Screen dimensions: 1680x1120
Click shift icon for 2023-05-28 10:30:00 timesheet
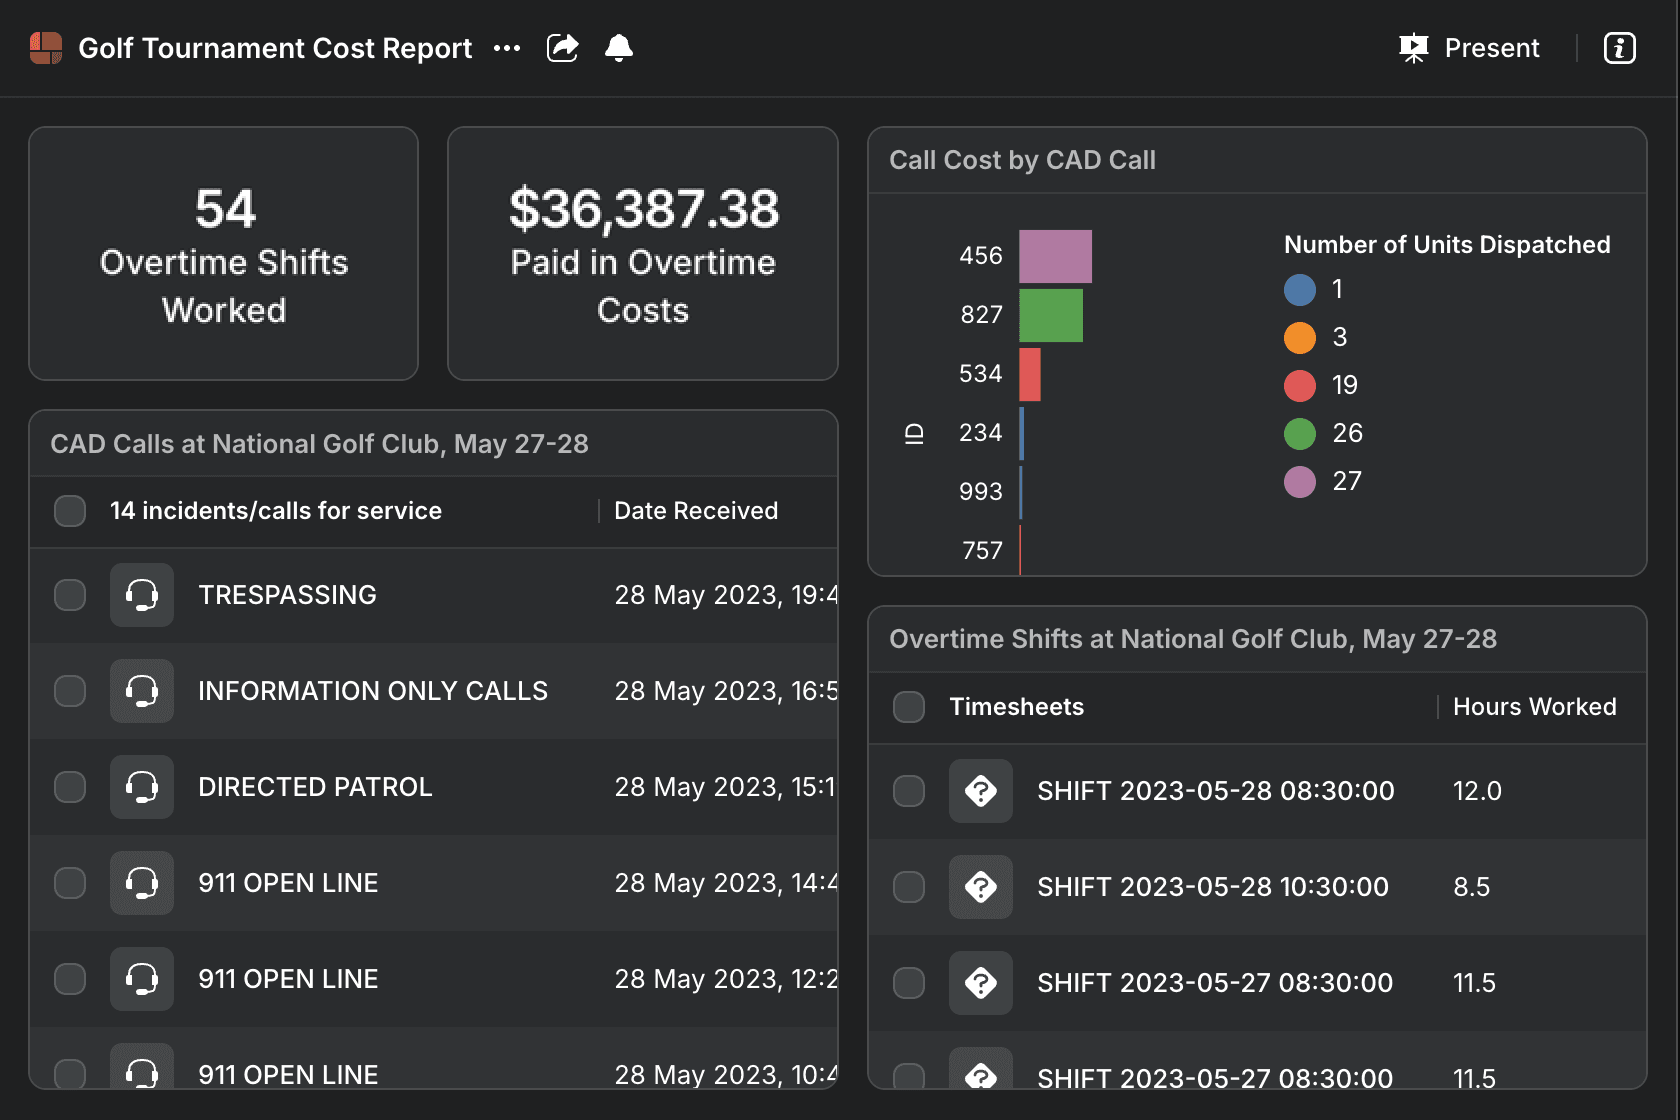pyautogui.click(x=980, y=887)
